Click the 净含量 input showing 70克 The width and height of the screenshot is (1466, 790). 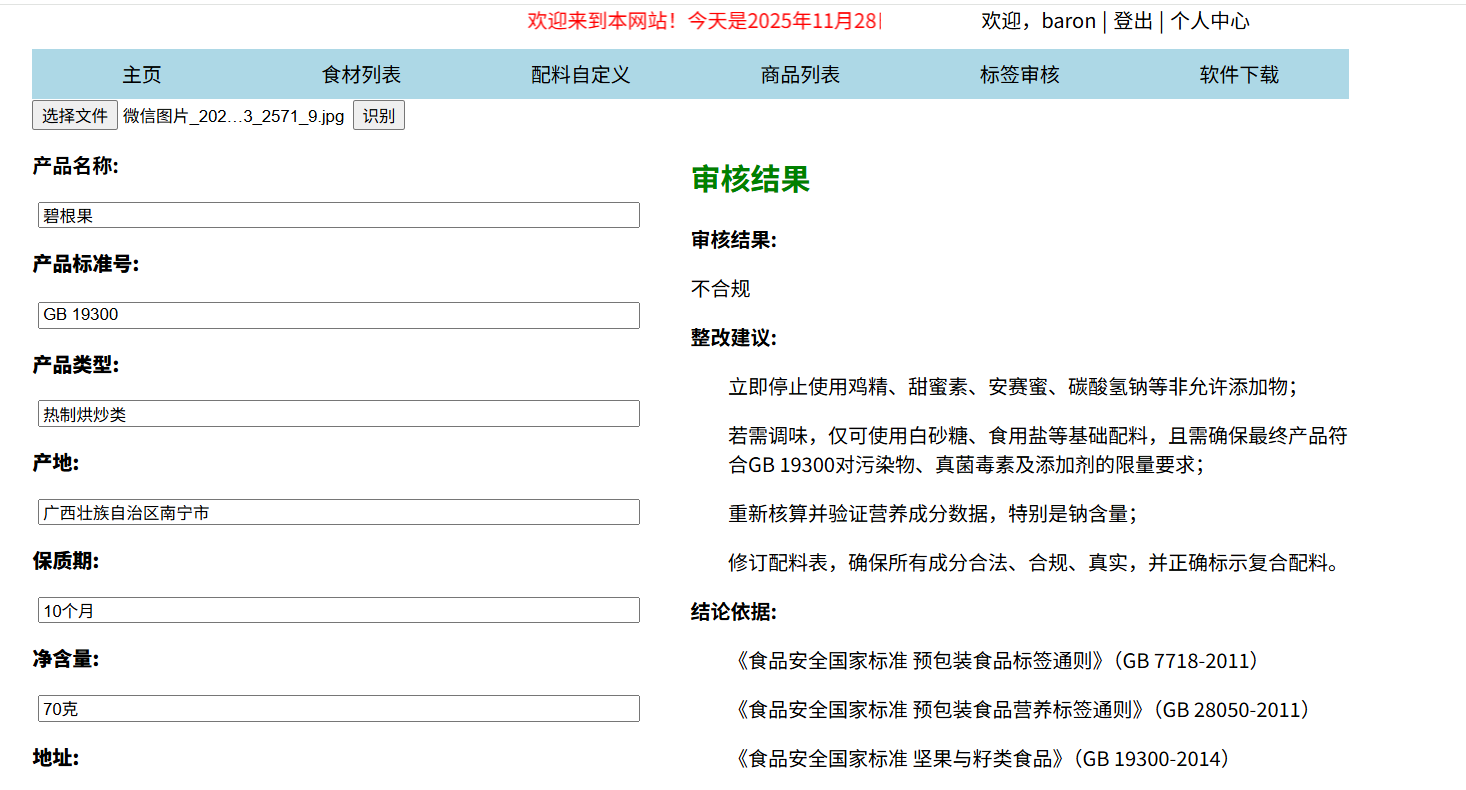[339, 709]
